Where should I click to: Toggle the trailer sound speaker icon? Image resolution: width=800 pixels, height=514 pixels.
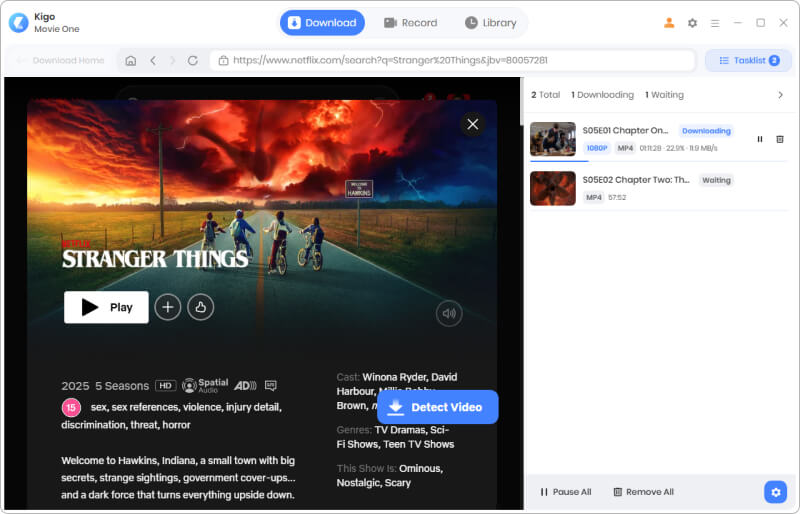pos(449,313)
